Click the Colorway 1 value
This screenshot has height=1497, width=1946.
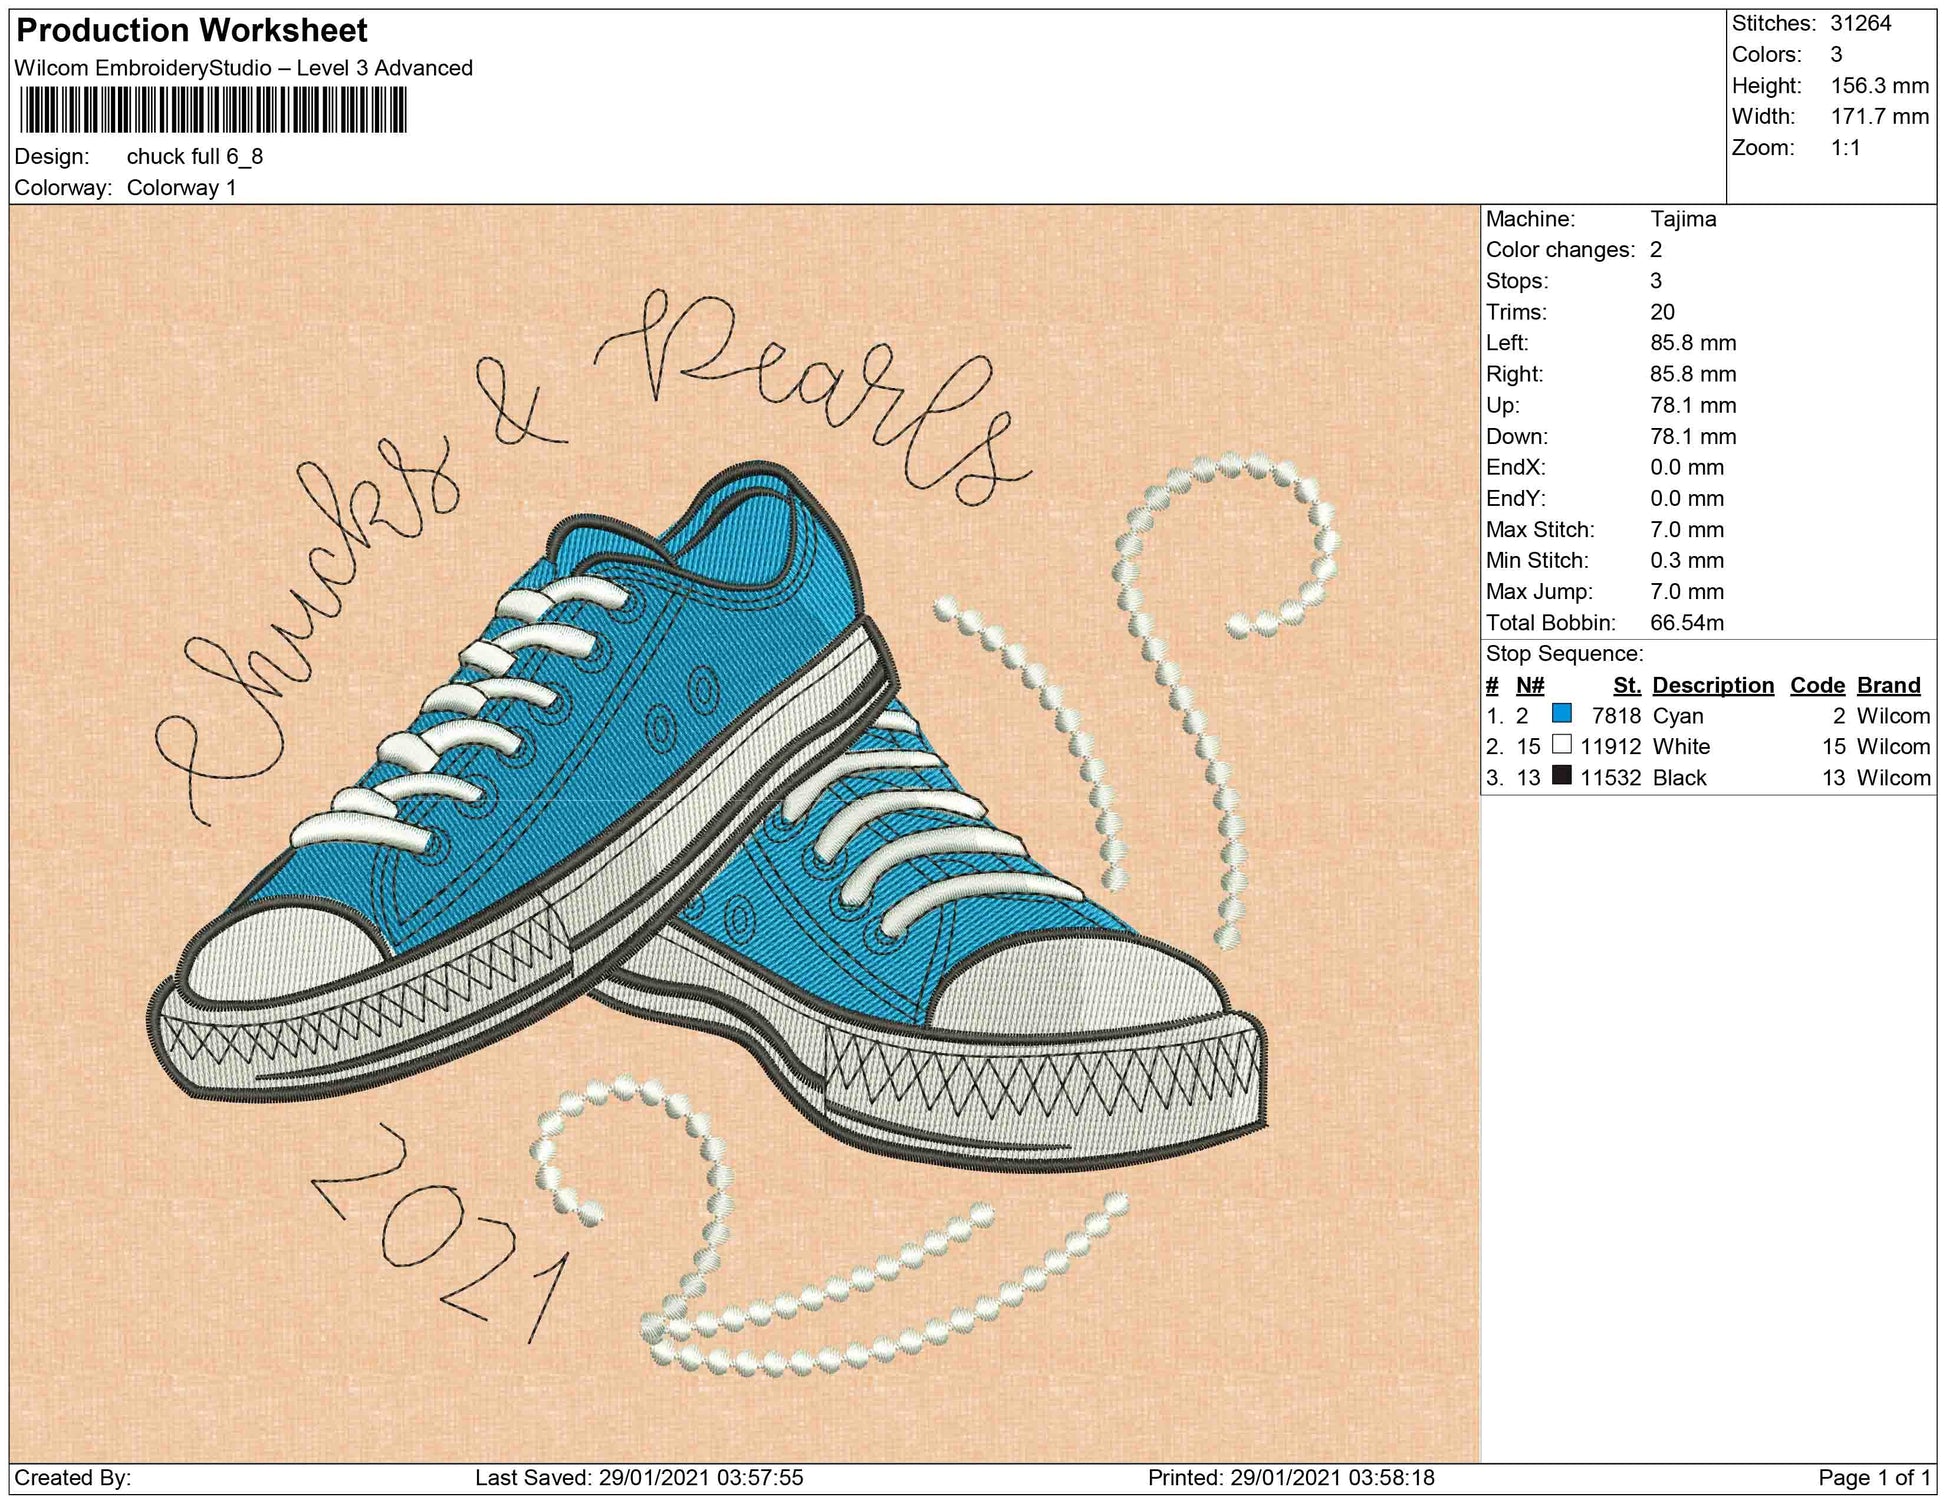point(181,188)
